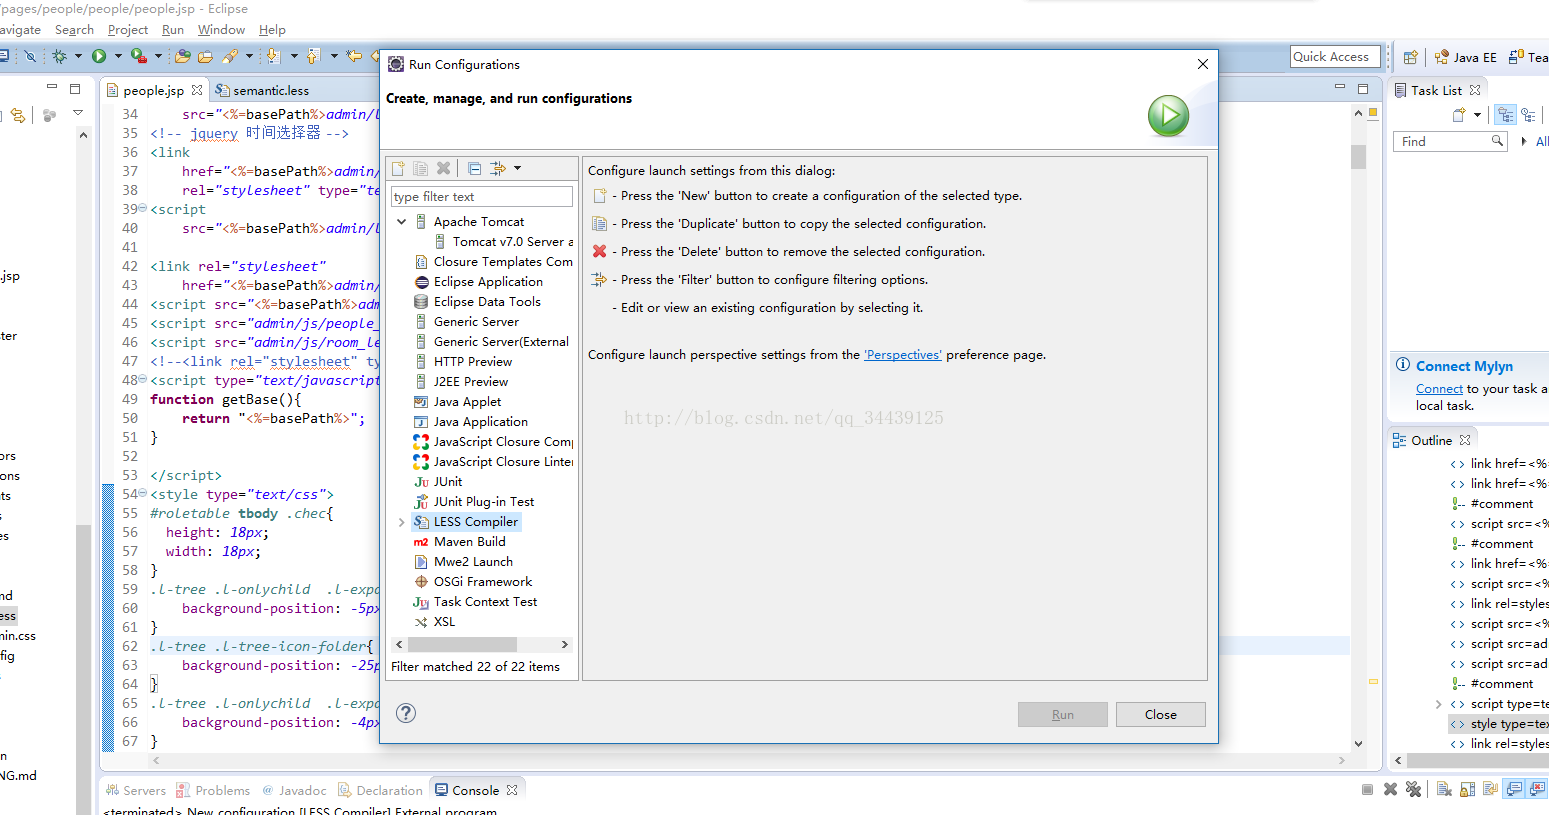Switch to the Java EE perspective
This screenshot has width=1549, height=815.
pyautogui.click(x=1466, y=57)
